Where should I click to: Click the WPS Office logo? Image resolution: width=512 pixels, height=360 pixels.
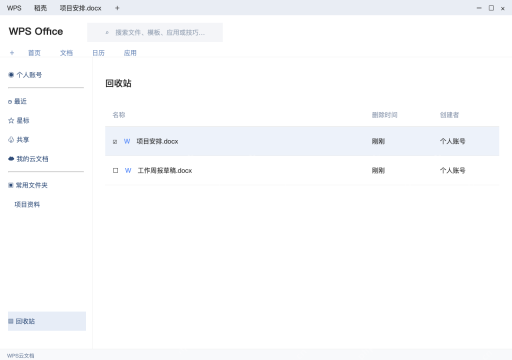36,31
